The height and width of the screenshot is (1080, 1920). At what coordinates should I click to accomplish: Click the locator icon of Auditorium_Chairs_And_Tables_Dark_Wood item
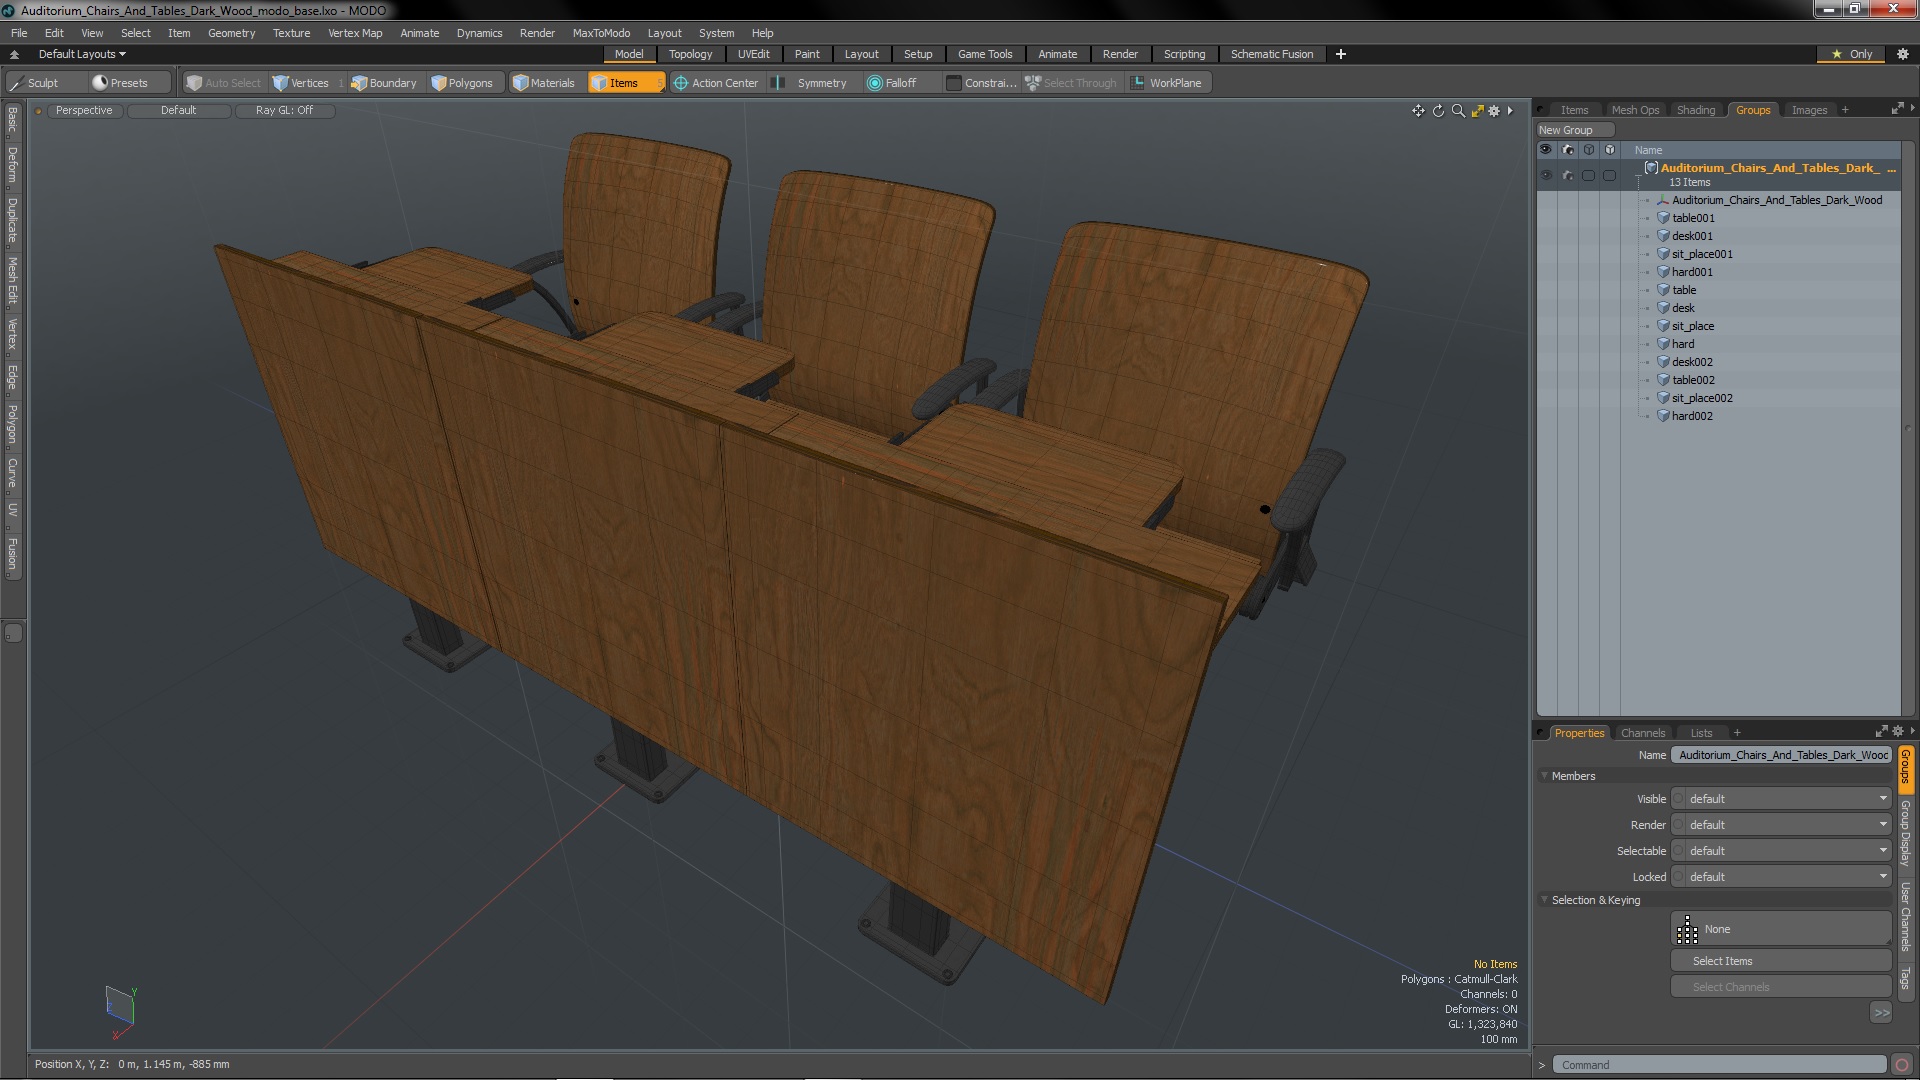click(x=1664, y=200)
